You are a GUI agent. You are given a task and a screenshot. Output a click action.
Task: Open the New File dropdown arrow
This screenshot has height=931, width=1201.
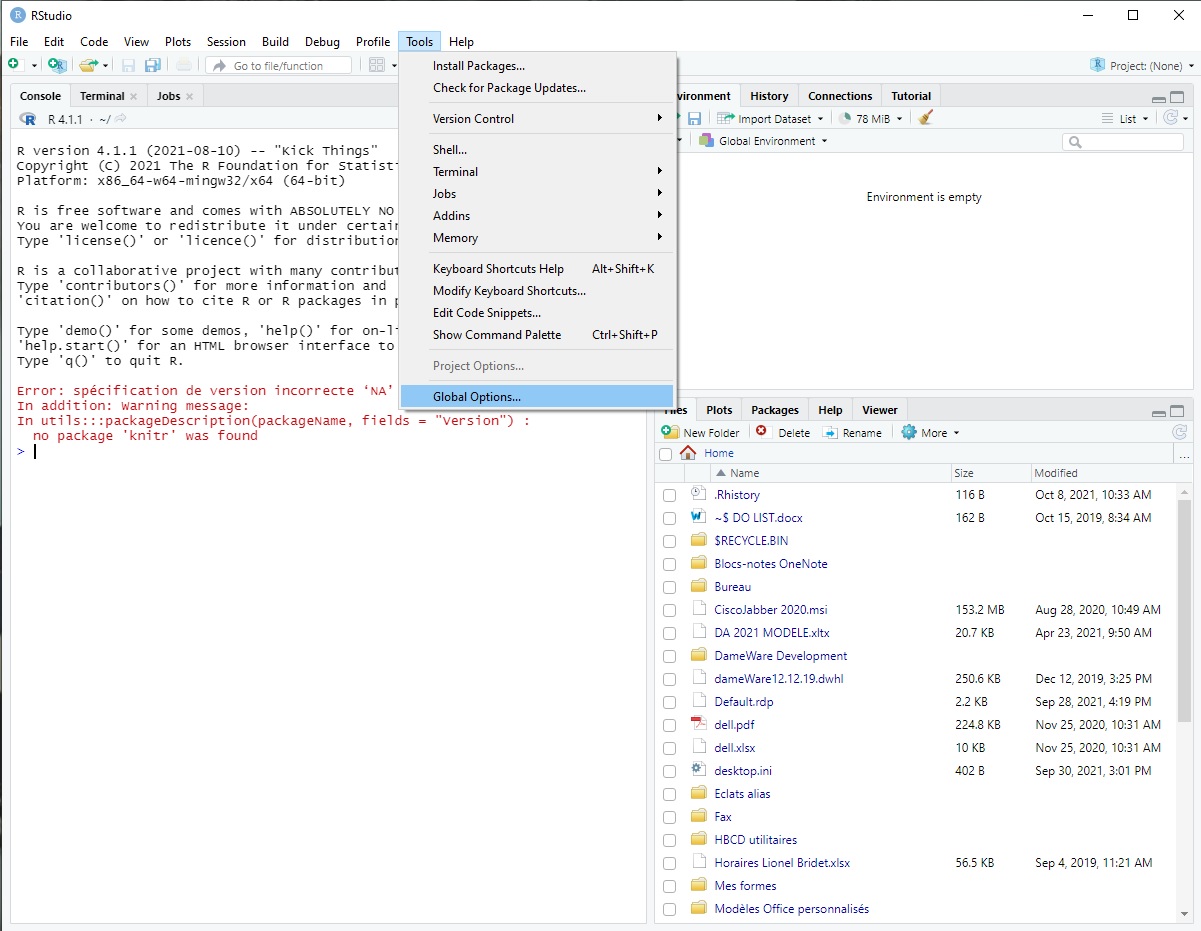pyautogui.click(x=34, y=66)
